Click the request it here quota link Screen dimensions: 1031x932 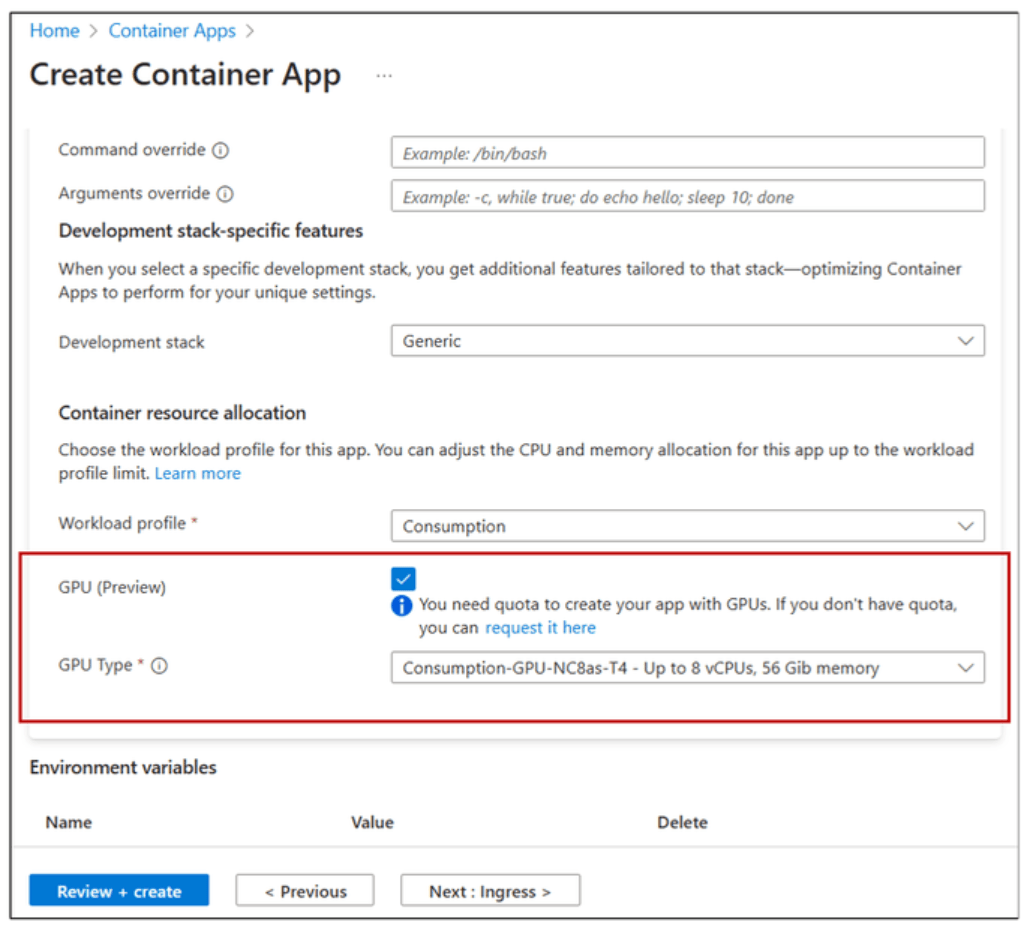point(540,627)
